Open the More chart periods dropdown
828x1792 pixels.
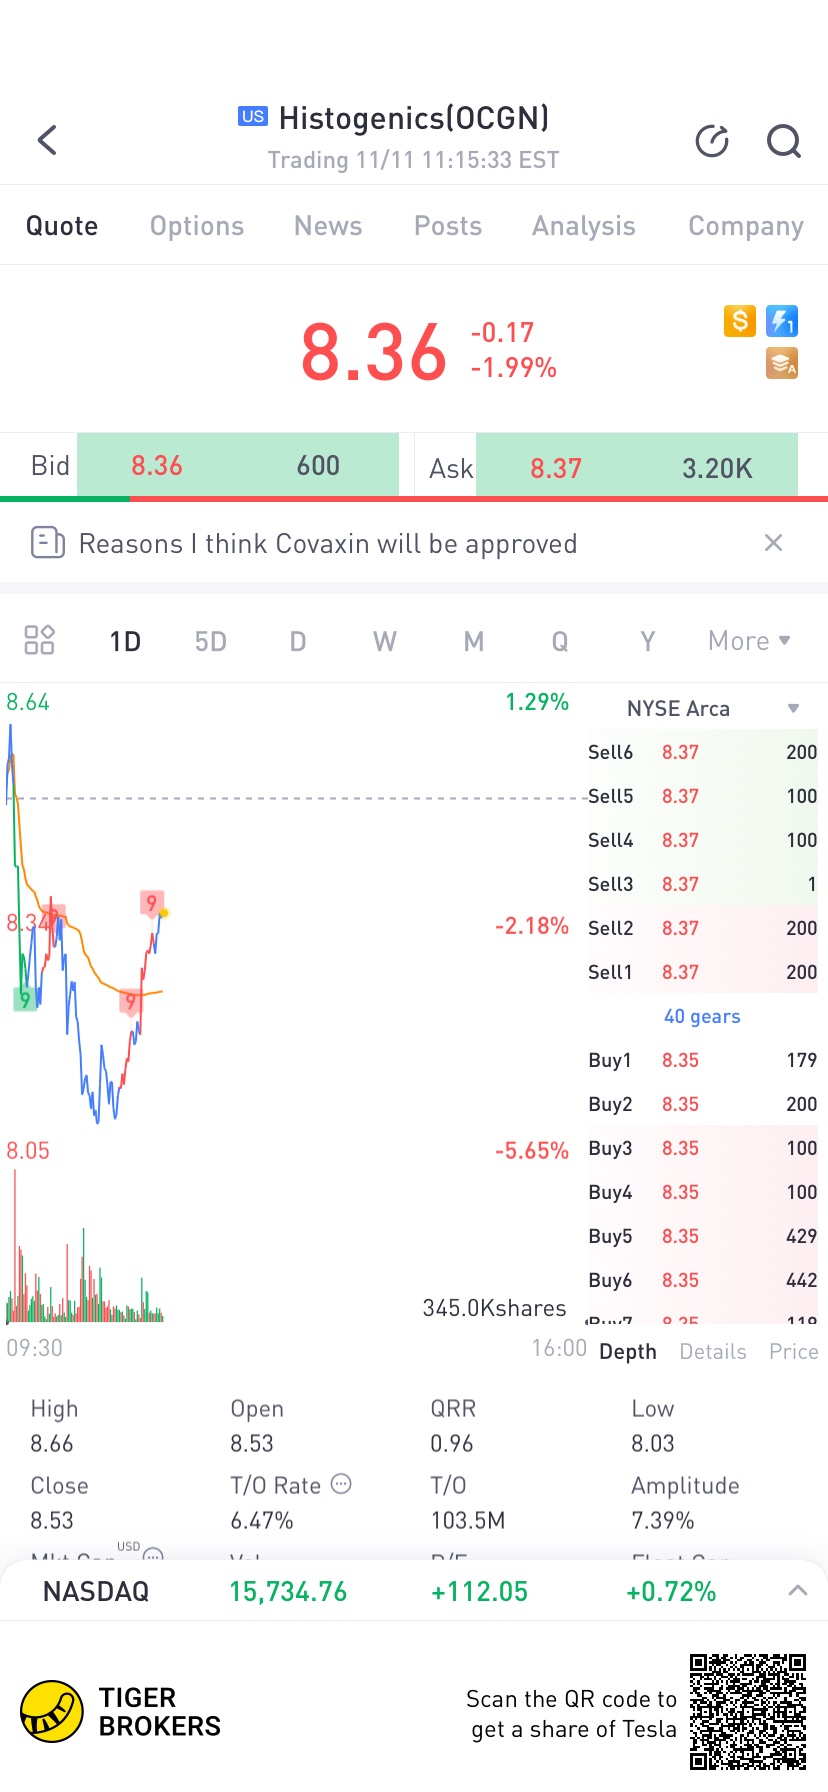click(749, 641)
